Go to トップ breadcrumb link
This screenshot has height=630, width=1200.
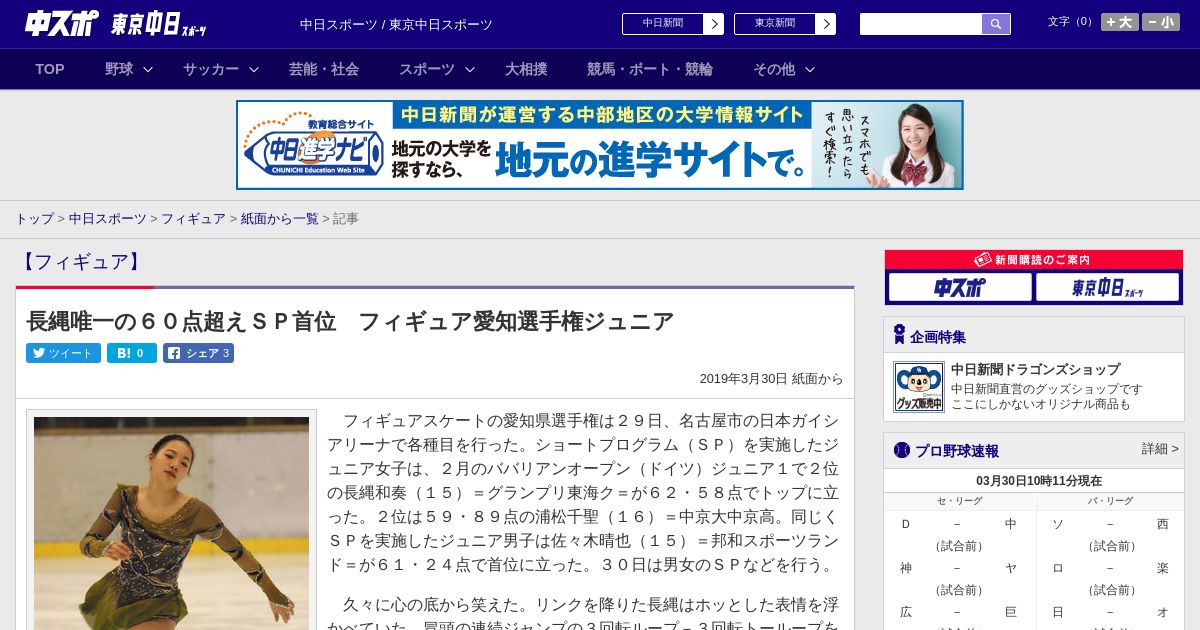click(34, 218)
